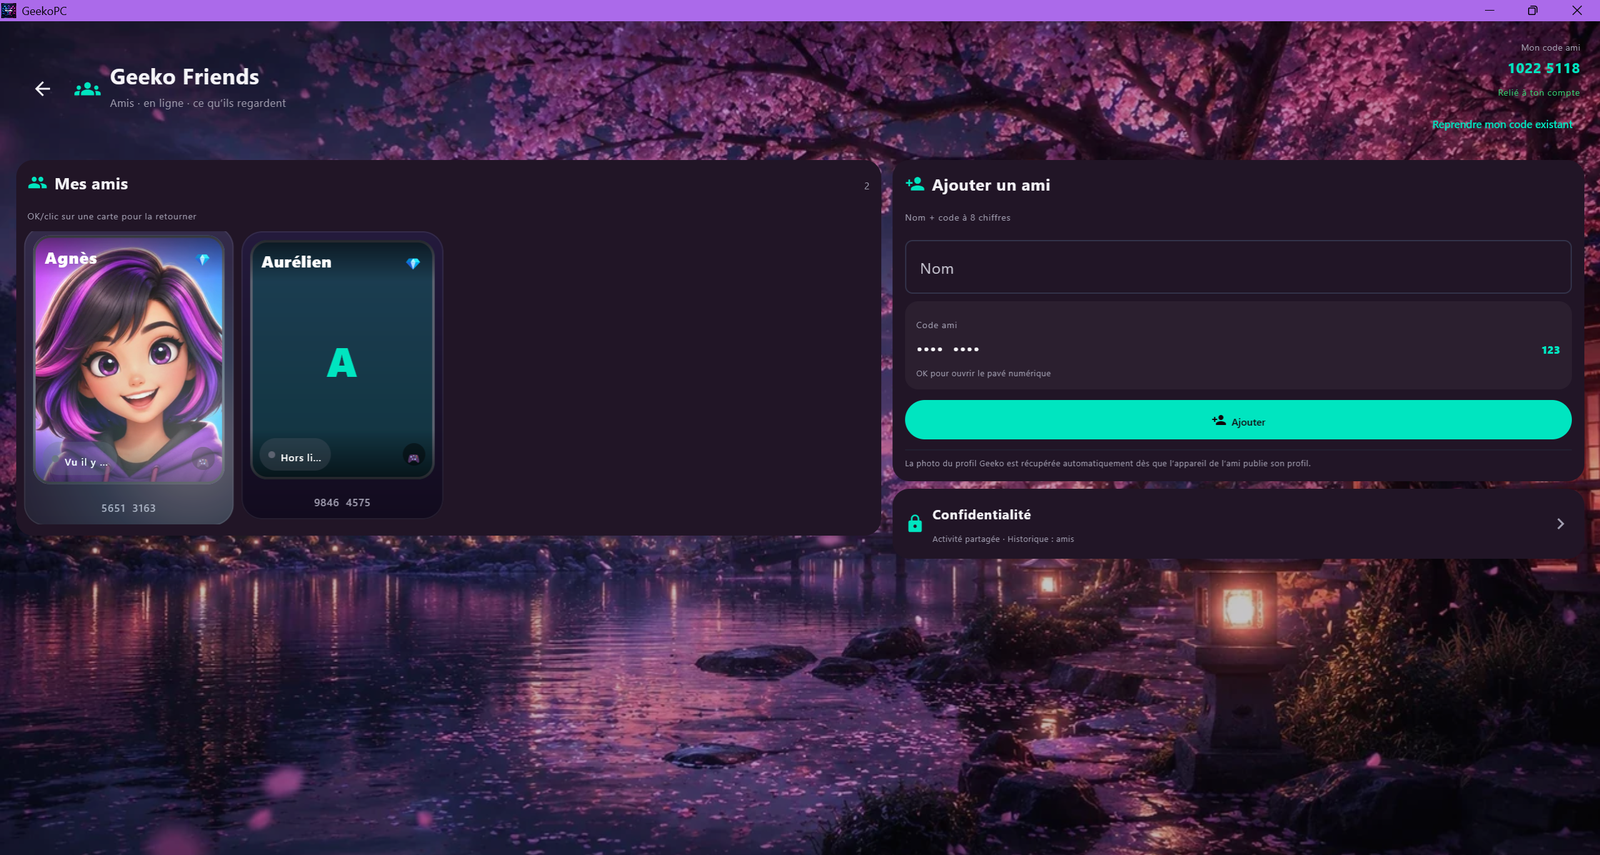This screenshot has width=1600, height=855.
Task: Click the Geeko Friends group icon in header
Action: [x=88, y=89]
